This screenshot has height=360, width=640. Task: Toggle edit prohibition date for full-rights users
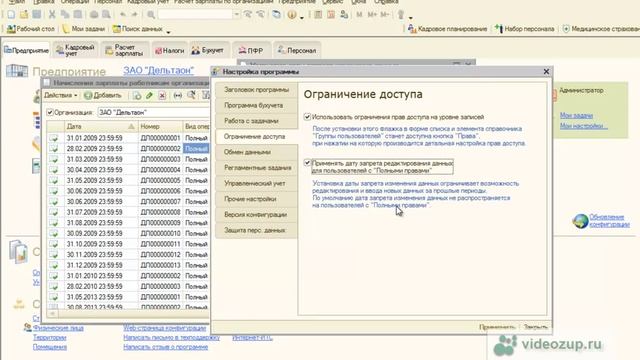coord(307,163)
